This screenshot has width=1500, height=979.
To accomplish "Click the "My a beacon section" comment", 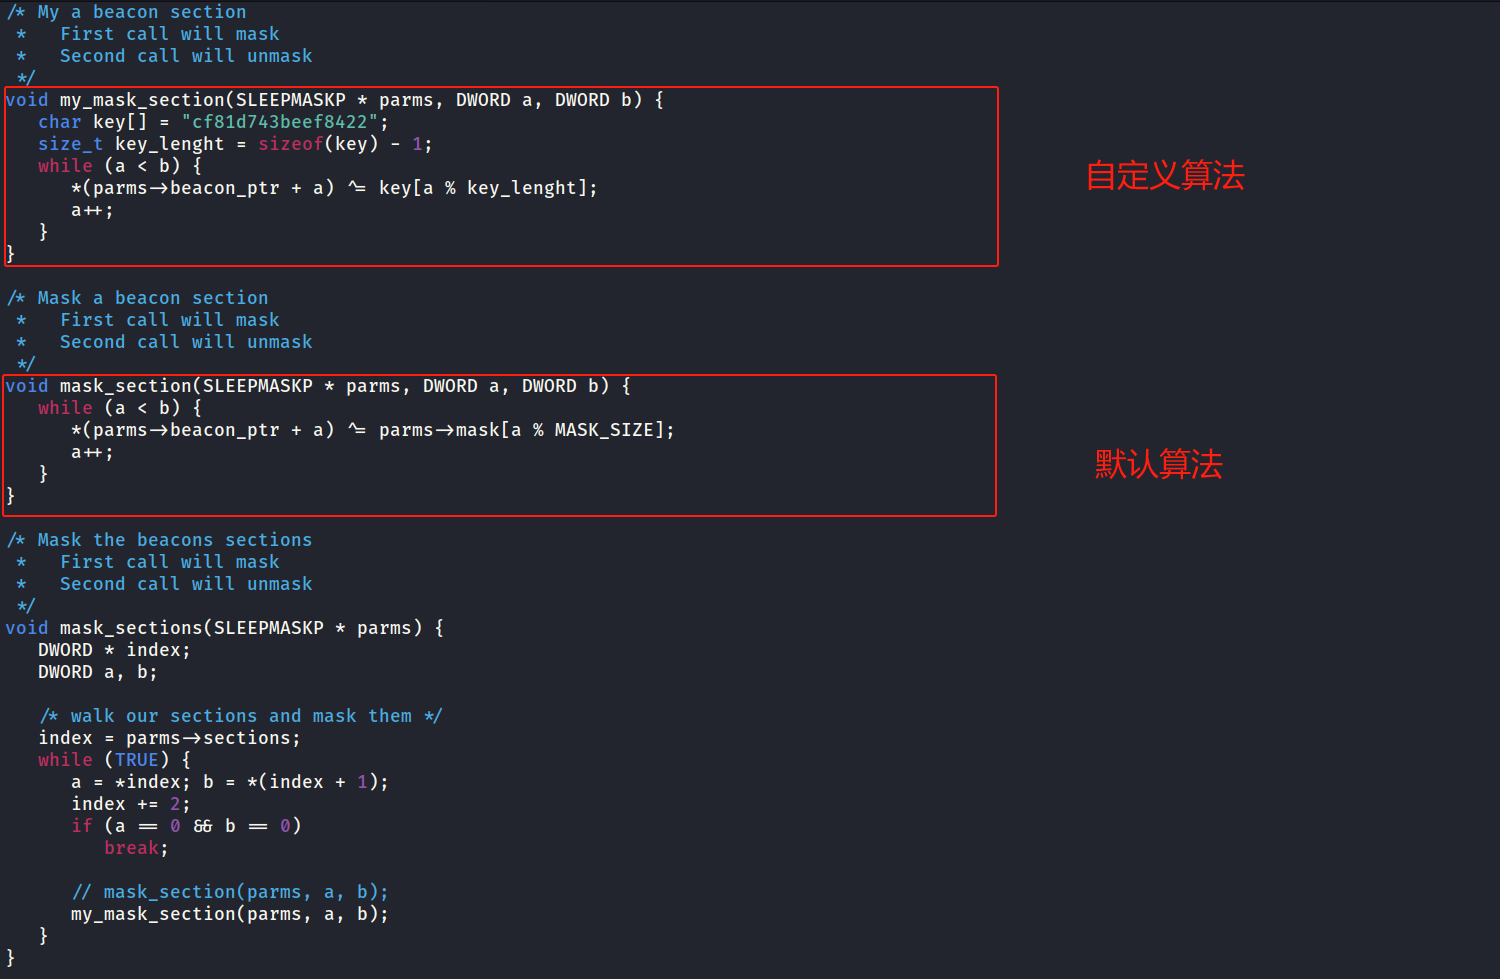I will 141,12.
